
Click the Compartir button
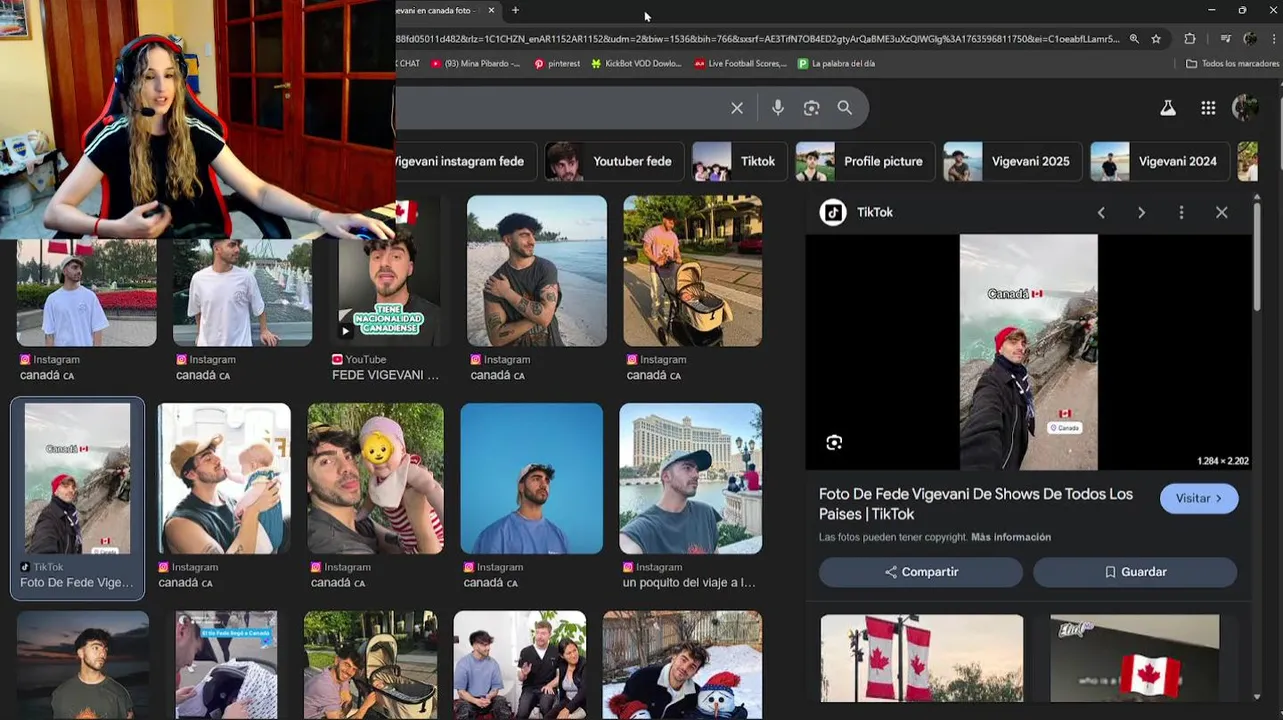(921, 572)
